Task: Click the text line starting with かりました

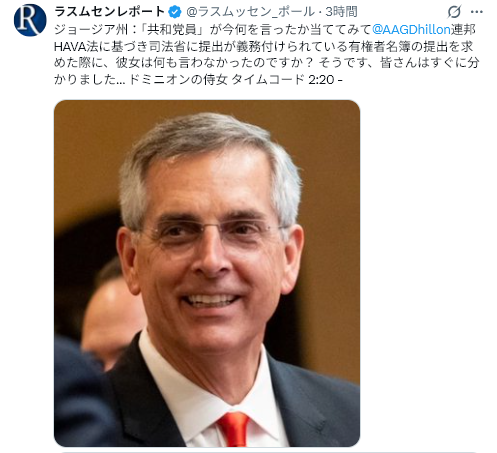Action: pos(198,79)
